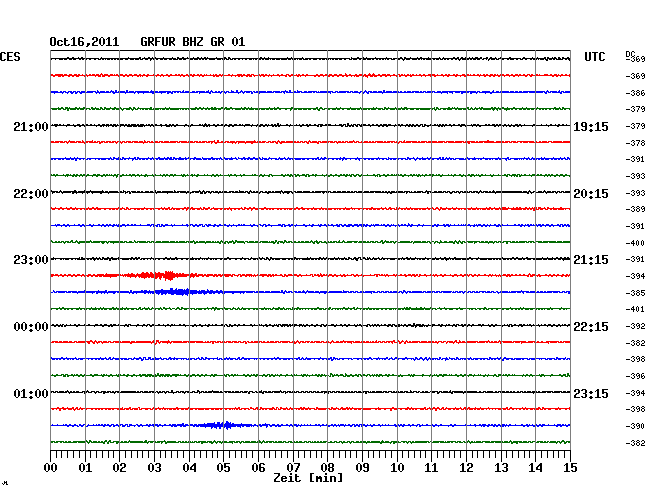
Task: Select the DC offset value '-401'
Action: point(635,309)
